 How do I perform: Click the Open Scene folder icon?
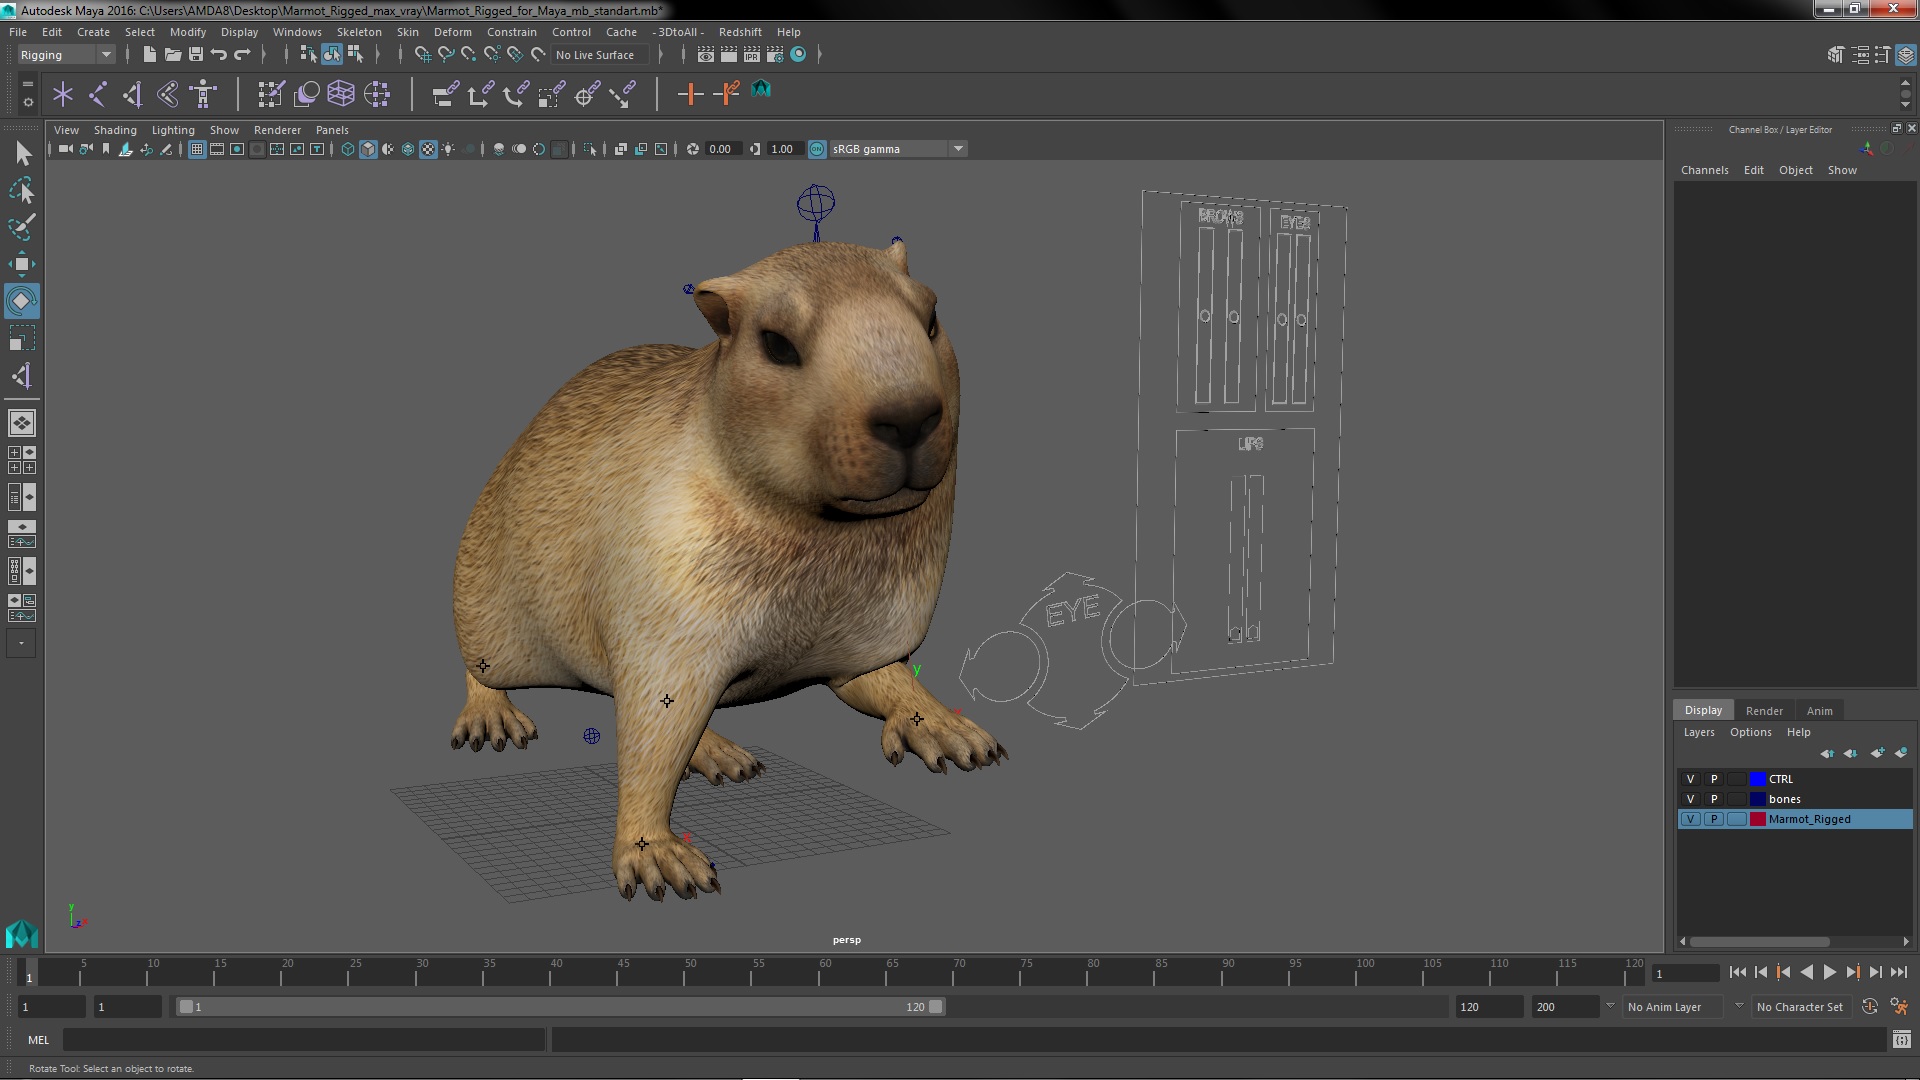tap(172, 54)
